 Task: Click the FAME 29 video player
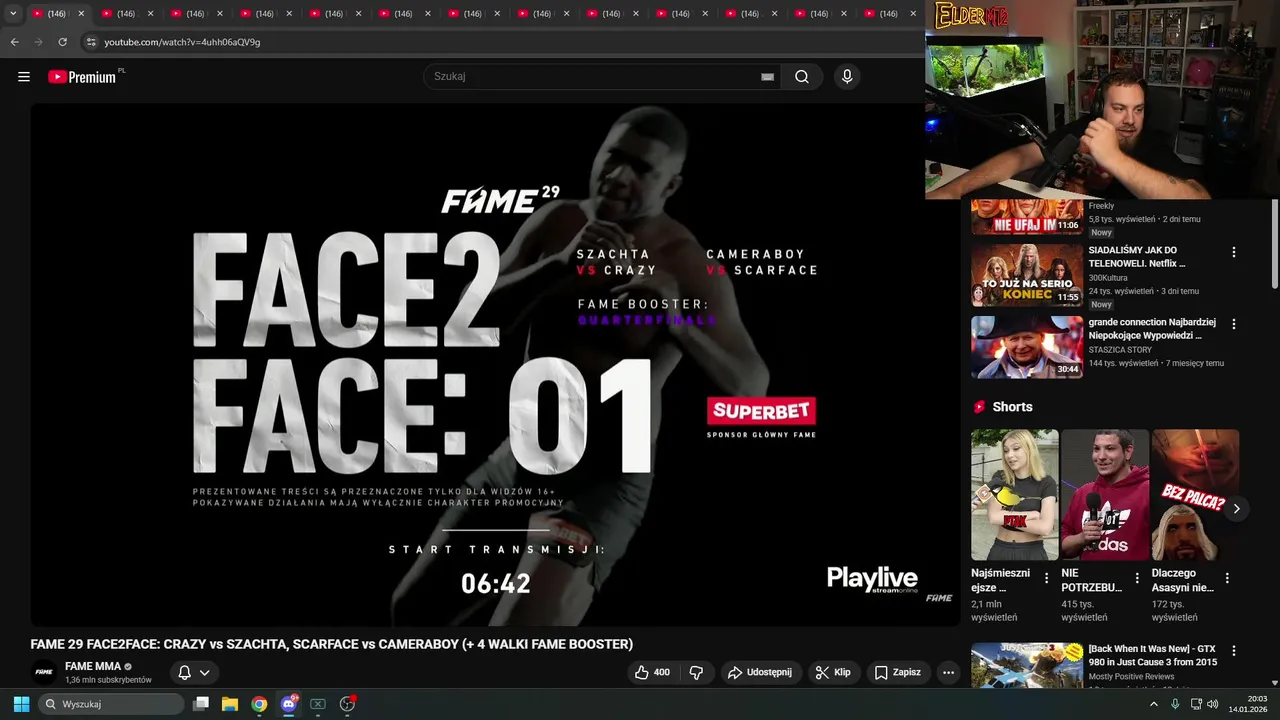(x=495, y=365)
